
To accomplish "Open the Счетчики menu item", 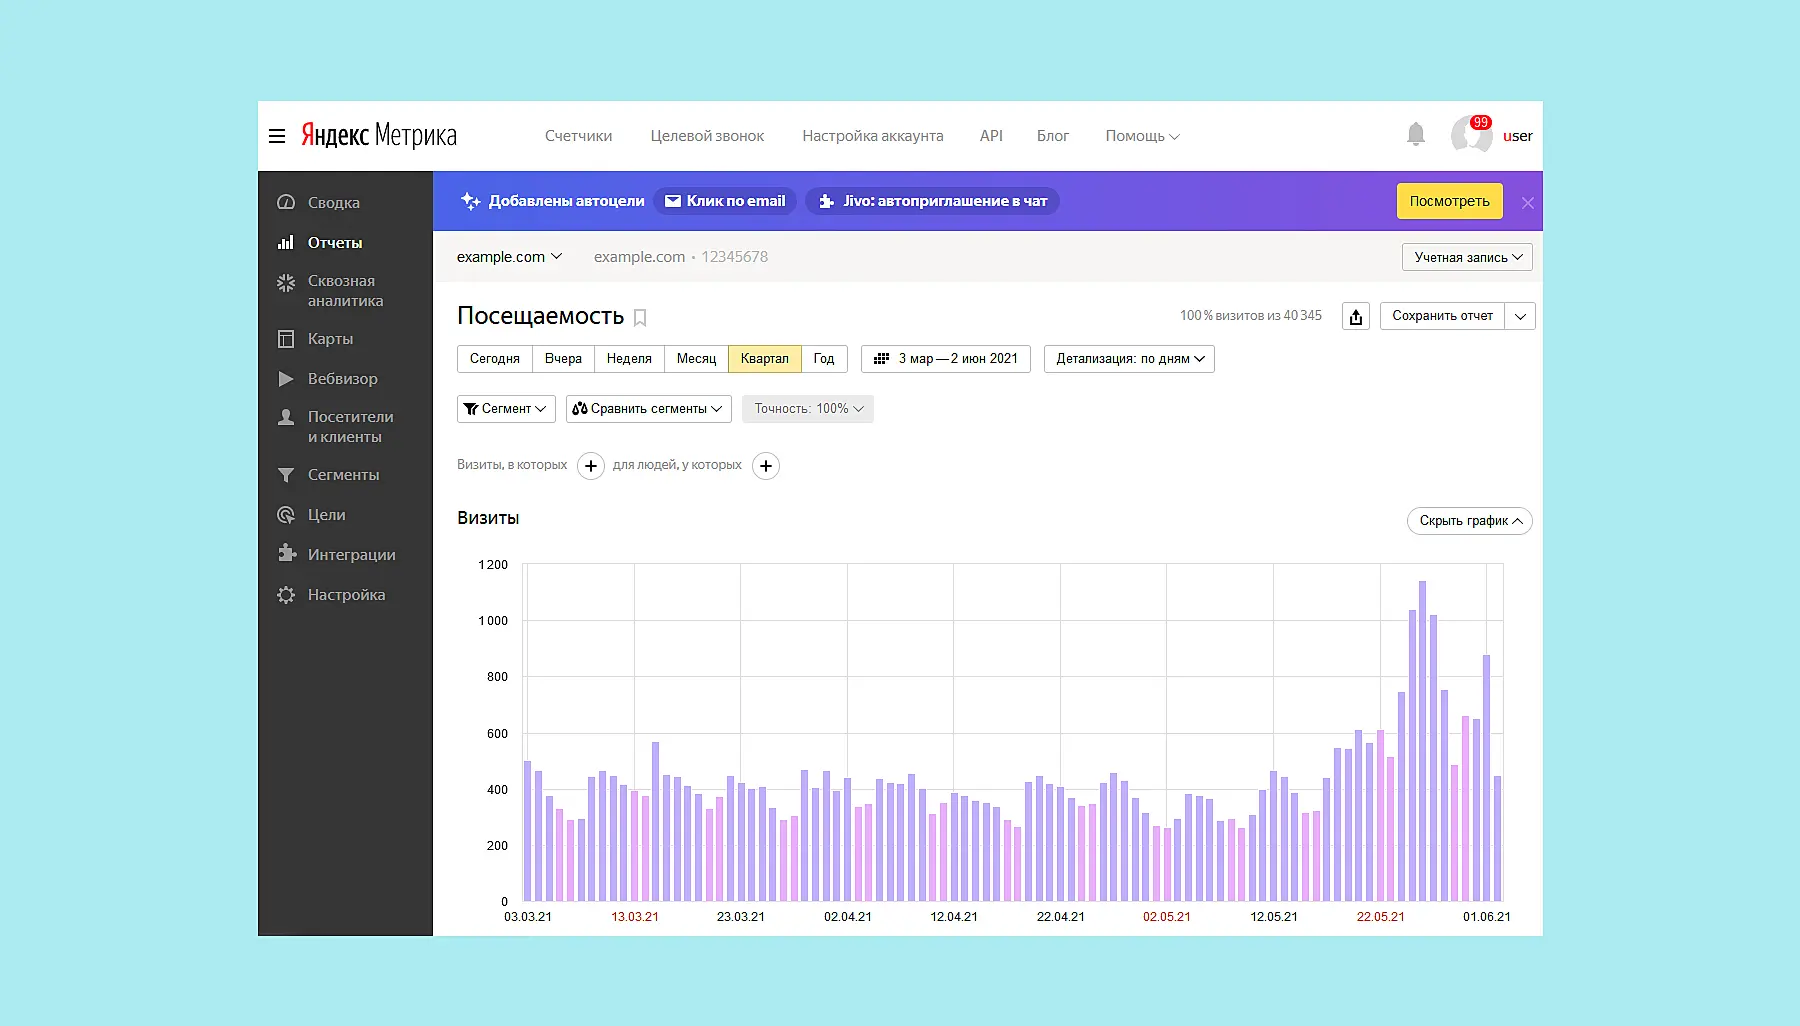I will point(578,136).
